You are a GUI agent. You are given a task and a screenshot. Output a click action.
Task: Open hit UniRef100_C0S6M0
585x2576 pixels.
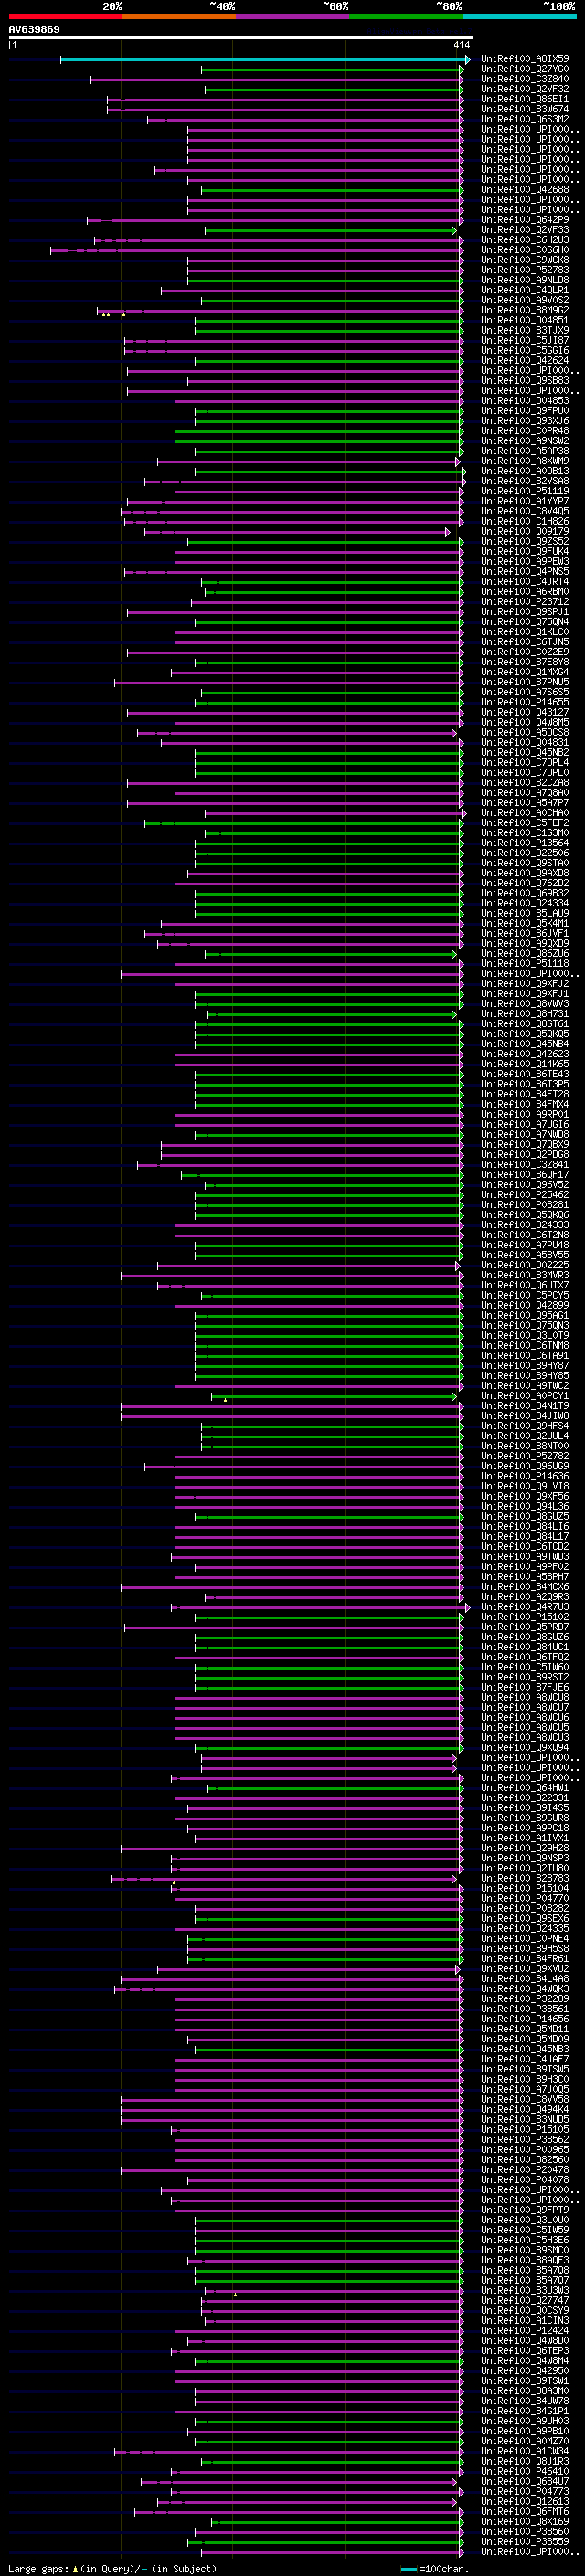525,250
